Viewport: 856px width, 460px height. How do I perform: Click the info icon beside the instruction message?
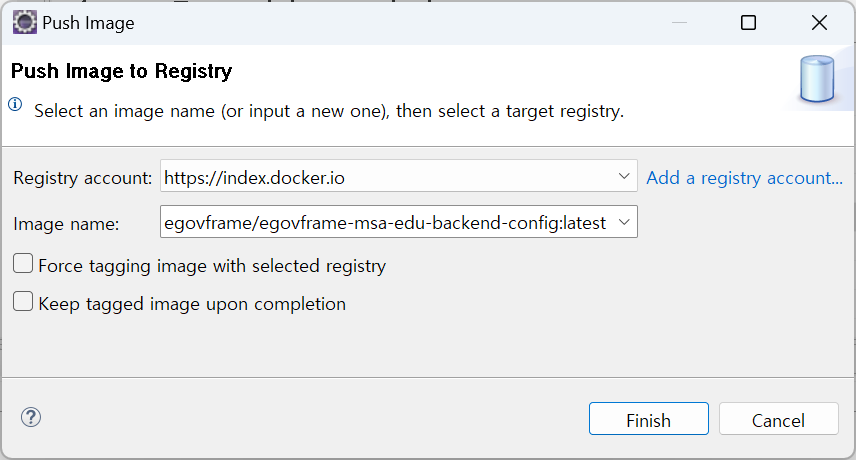click(x=15, y=103)
